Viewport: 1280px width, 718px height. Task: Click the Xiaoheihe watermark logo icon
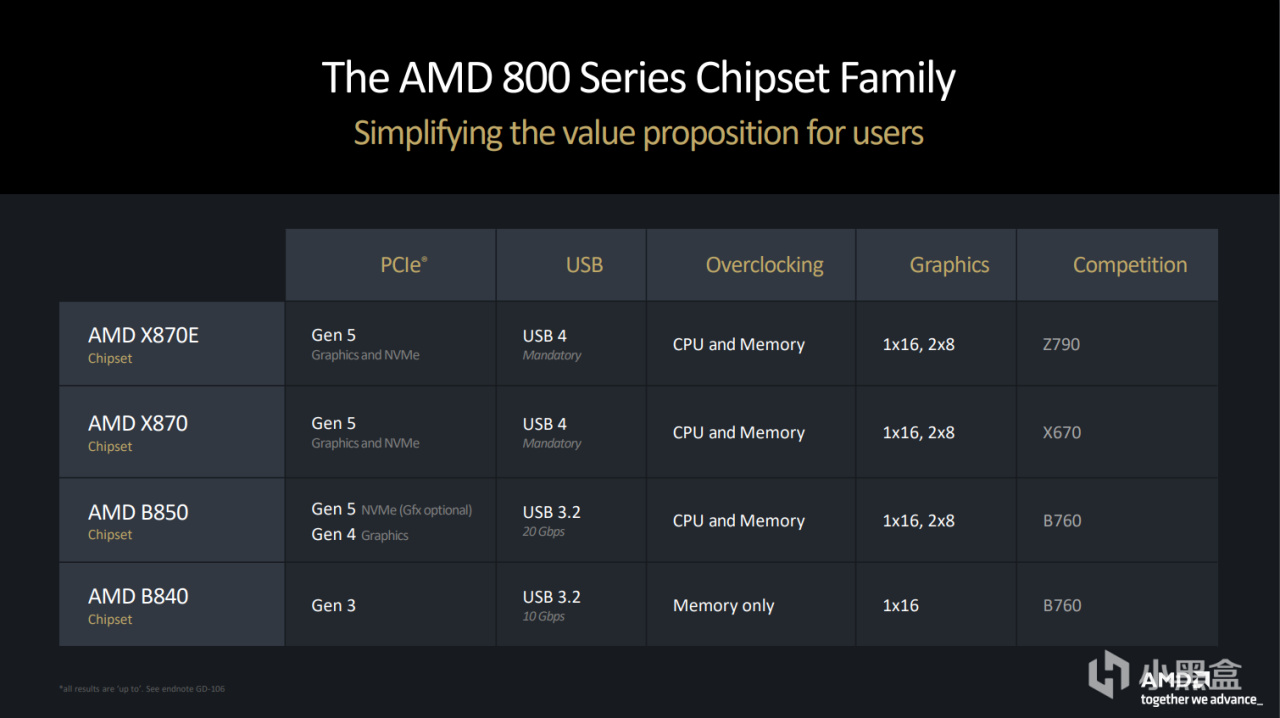click(1108, 673)
